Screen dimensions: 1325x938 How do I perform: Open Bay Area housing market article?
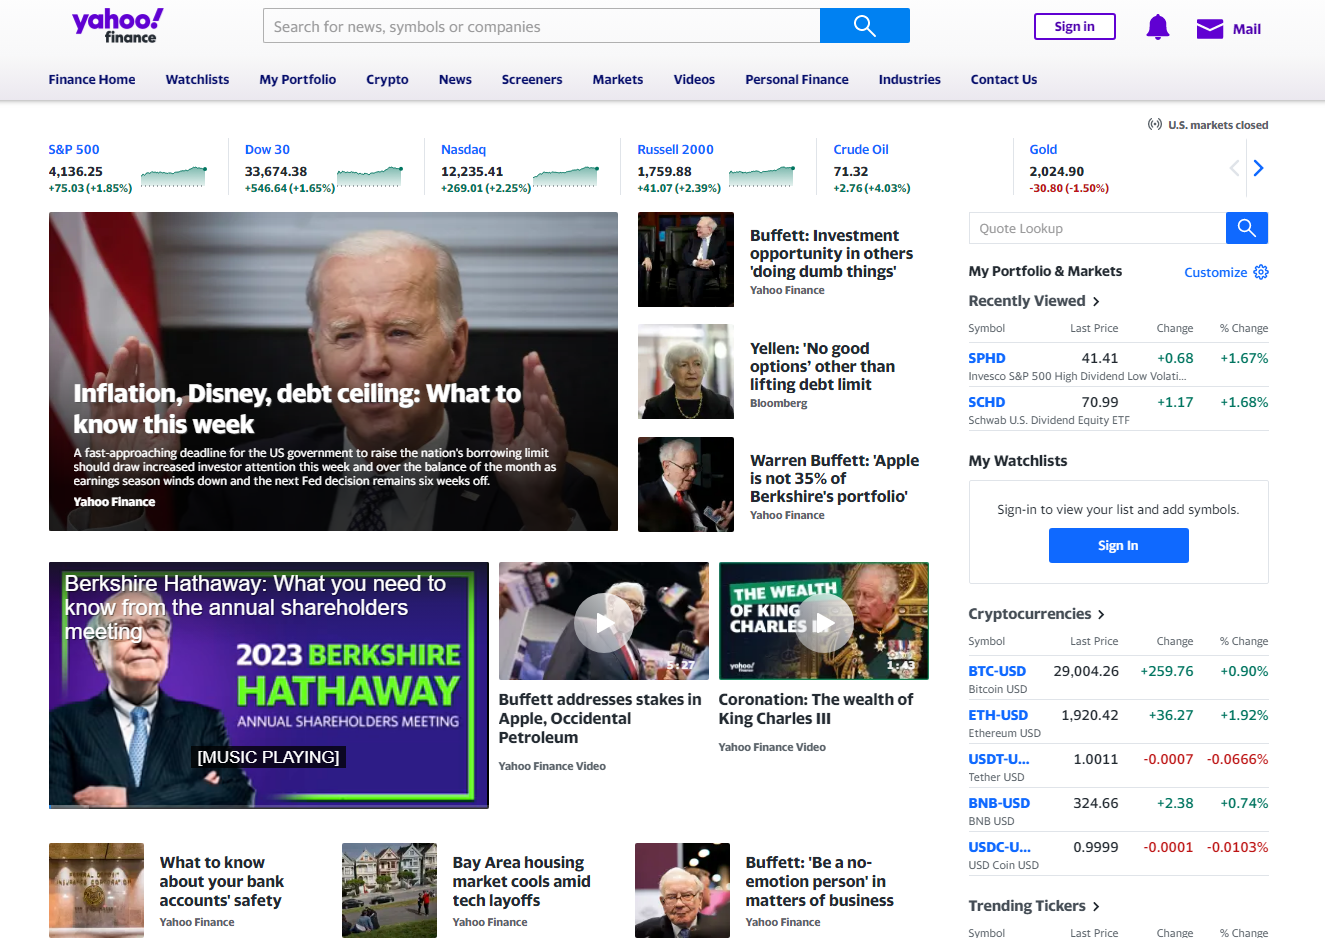(521, 881)
